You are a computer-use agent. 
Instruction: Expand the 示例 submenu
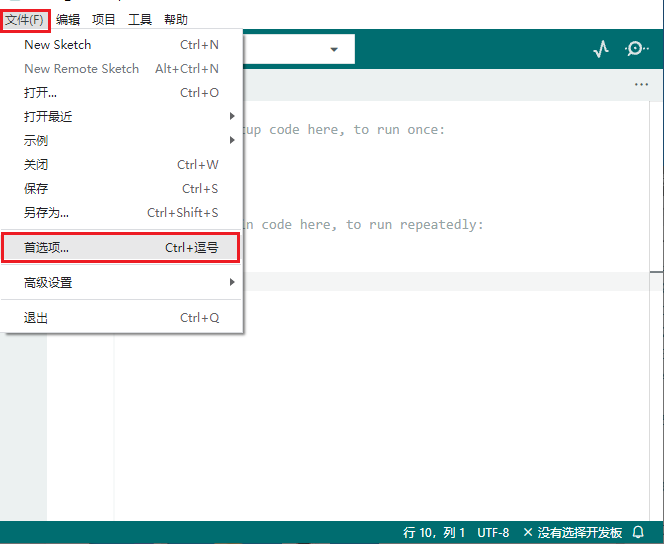pos(122,140)
